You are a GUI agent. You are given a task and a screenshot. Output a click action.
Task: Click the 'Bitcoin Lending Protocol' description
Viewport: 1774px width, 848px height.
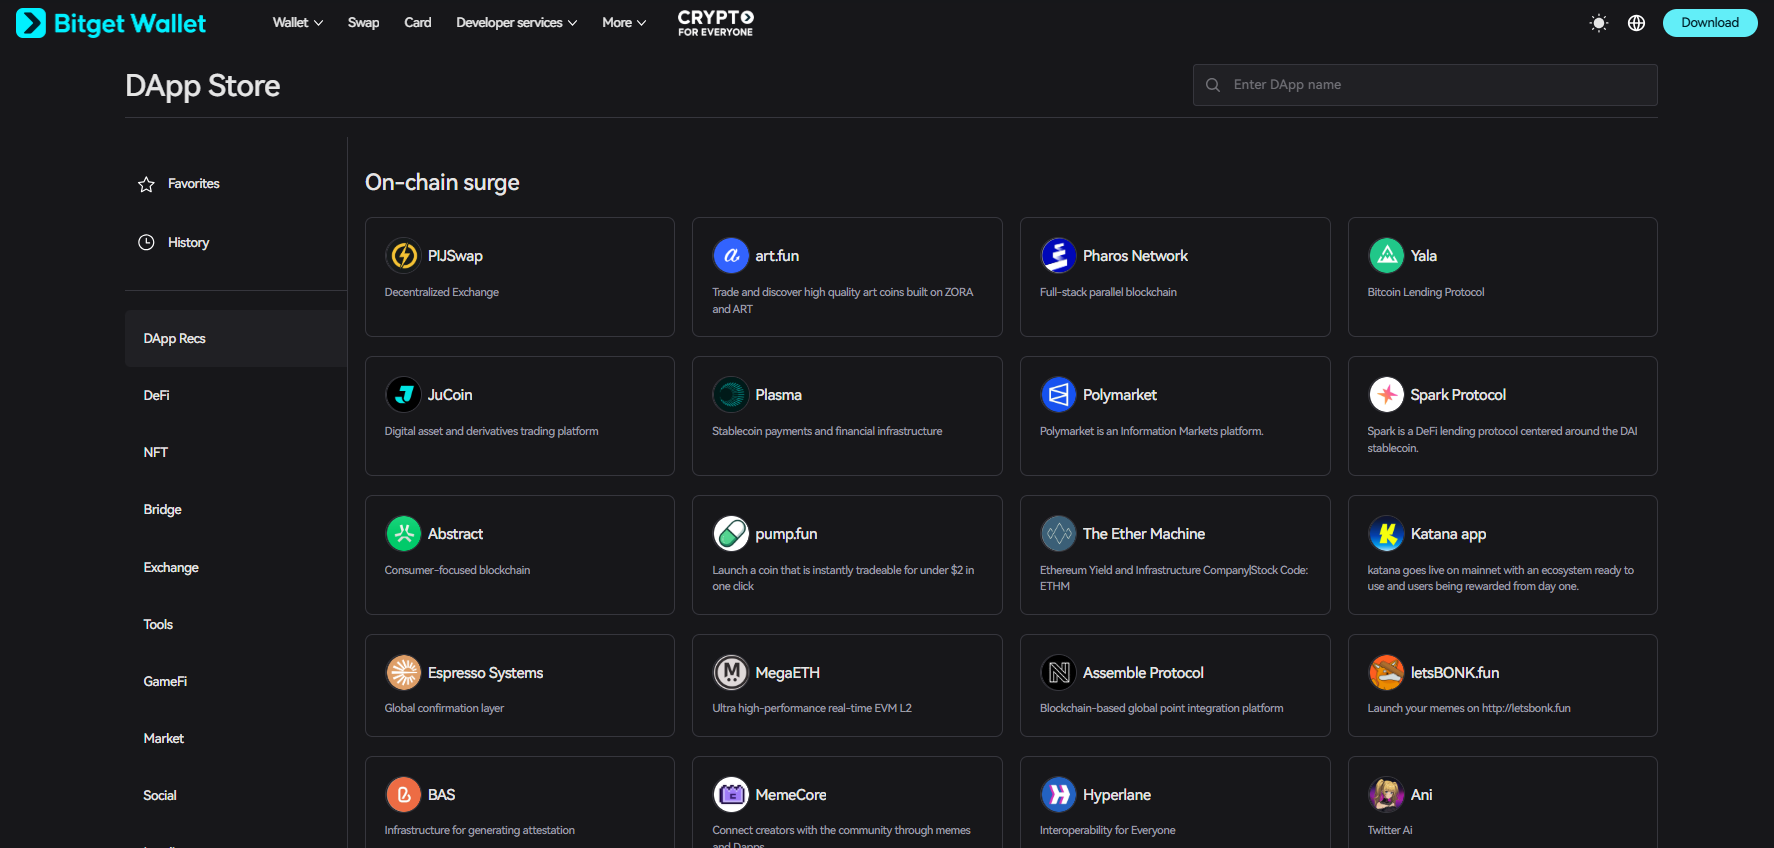click(1425, 292)
